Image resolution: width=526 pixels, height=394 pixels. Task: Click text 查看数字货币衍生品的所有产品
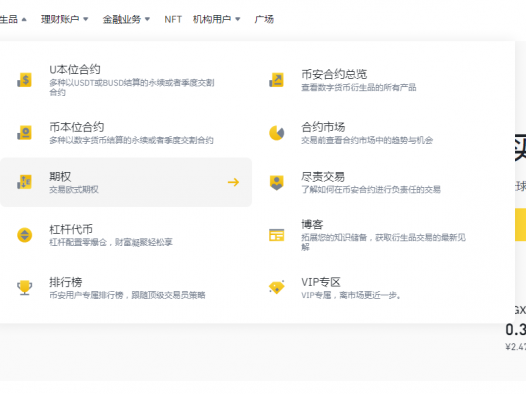coord(359,88)
